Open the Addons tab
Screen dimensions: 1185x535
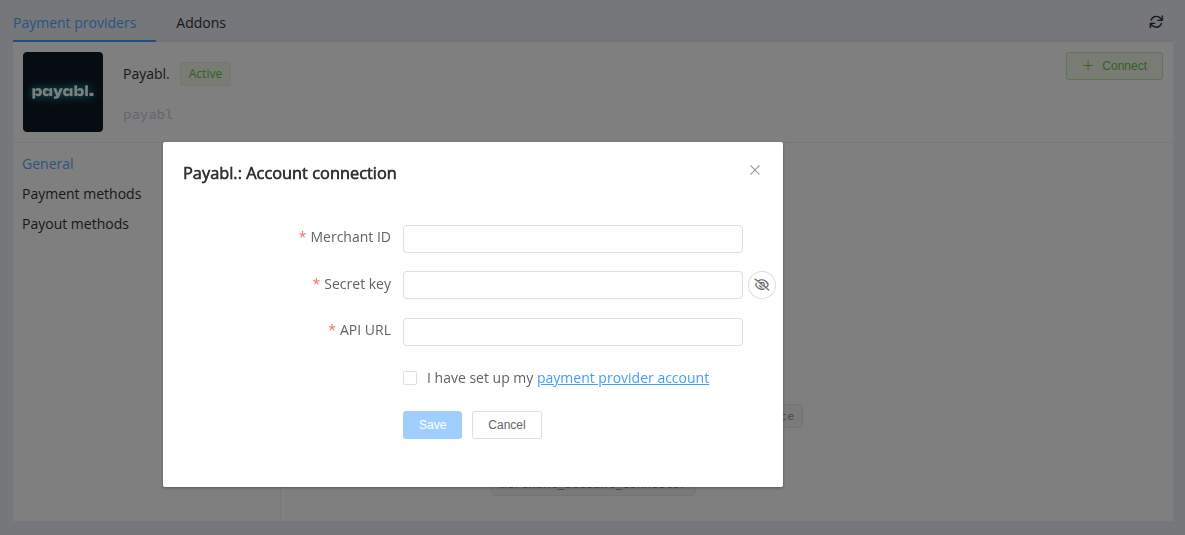(x=201, y=22)
